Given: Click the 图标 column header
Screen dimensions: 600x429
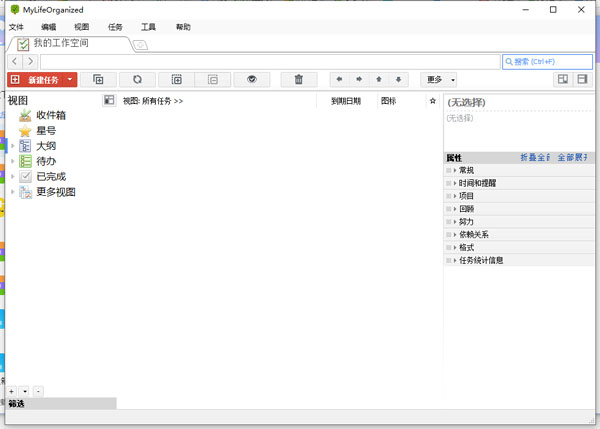Looking at the screenshot, I should tap(388, 101).
